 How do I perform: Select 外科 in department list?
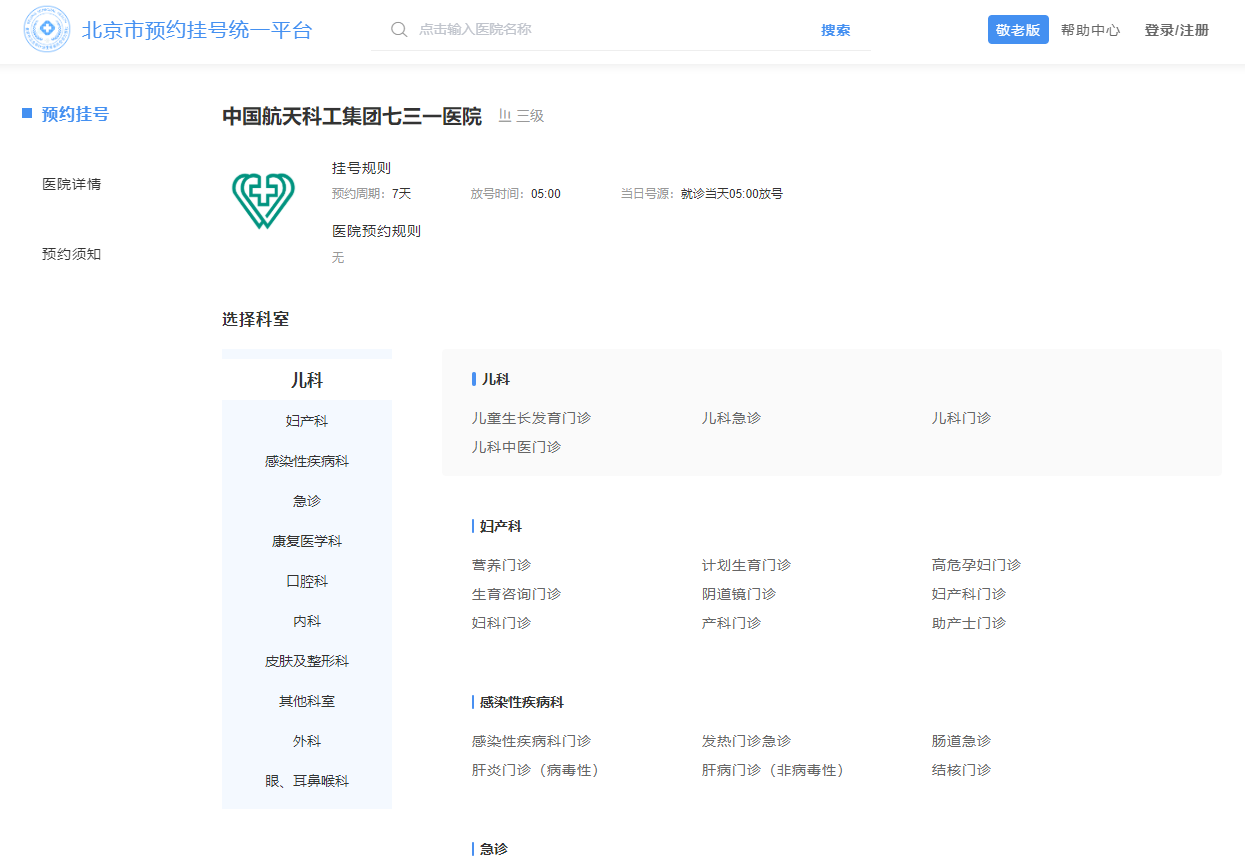pyautogui.click(x=307, y=741)
